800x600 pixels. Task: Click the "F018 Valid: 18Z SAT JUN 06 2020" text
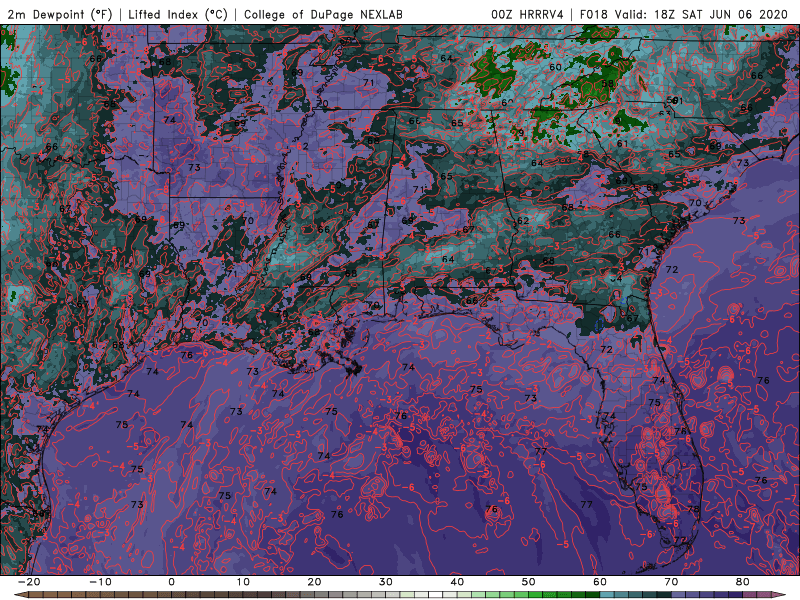[684, 15]
